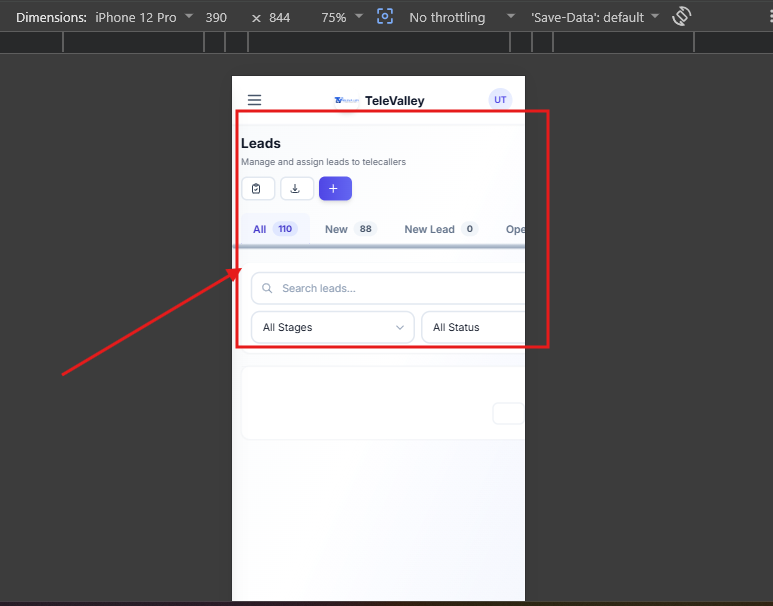
Task: Open the All Status dropdown
Action: pos(473,327)
